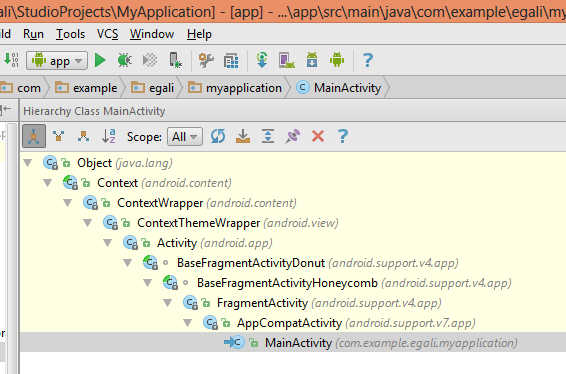Collapse the BaseFragmentActivityDonut node
Screen dimensions: 566x374
pos(128,263)
